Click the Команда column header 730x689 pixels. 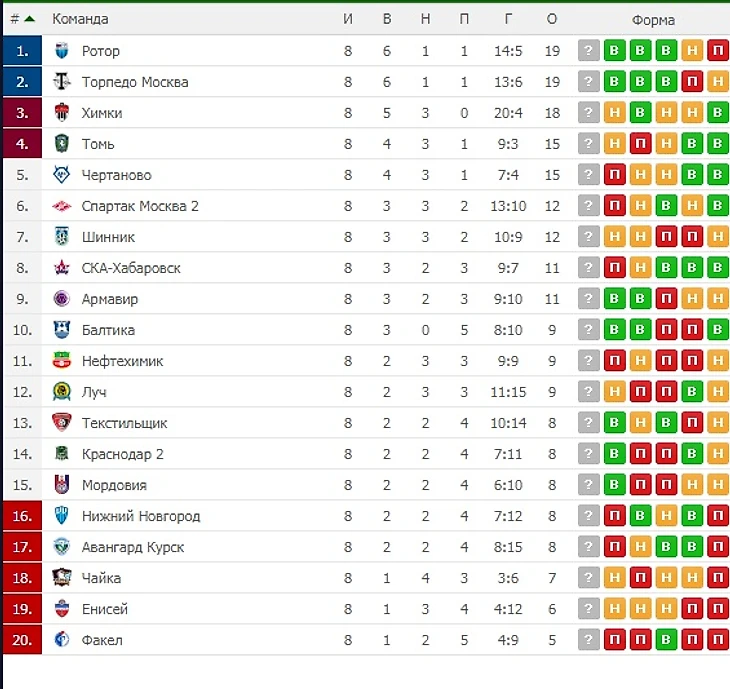coord(80,19)
